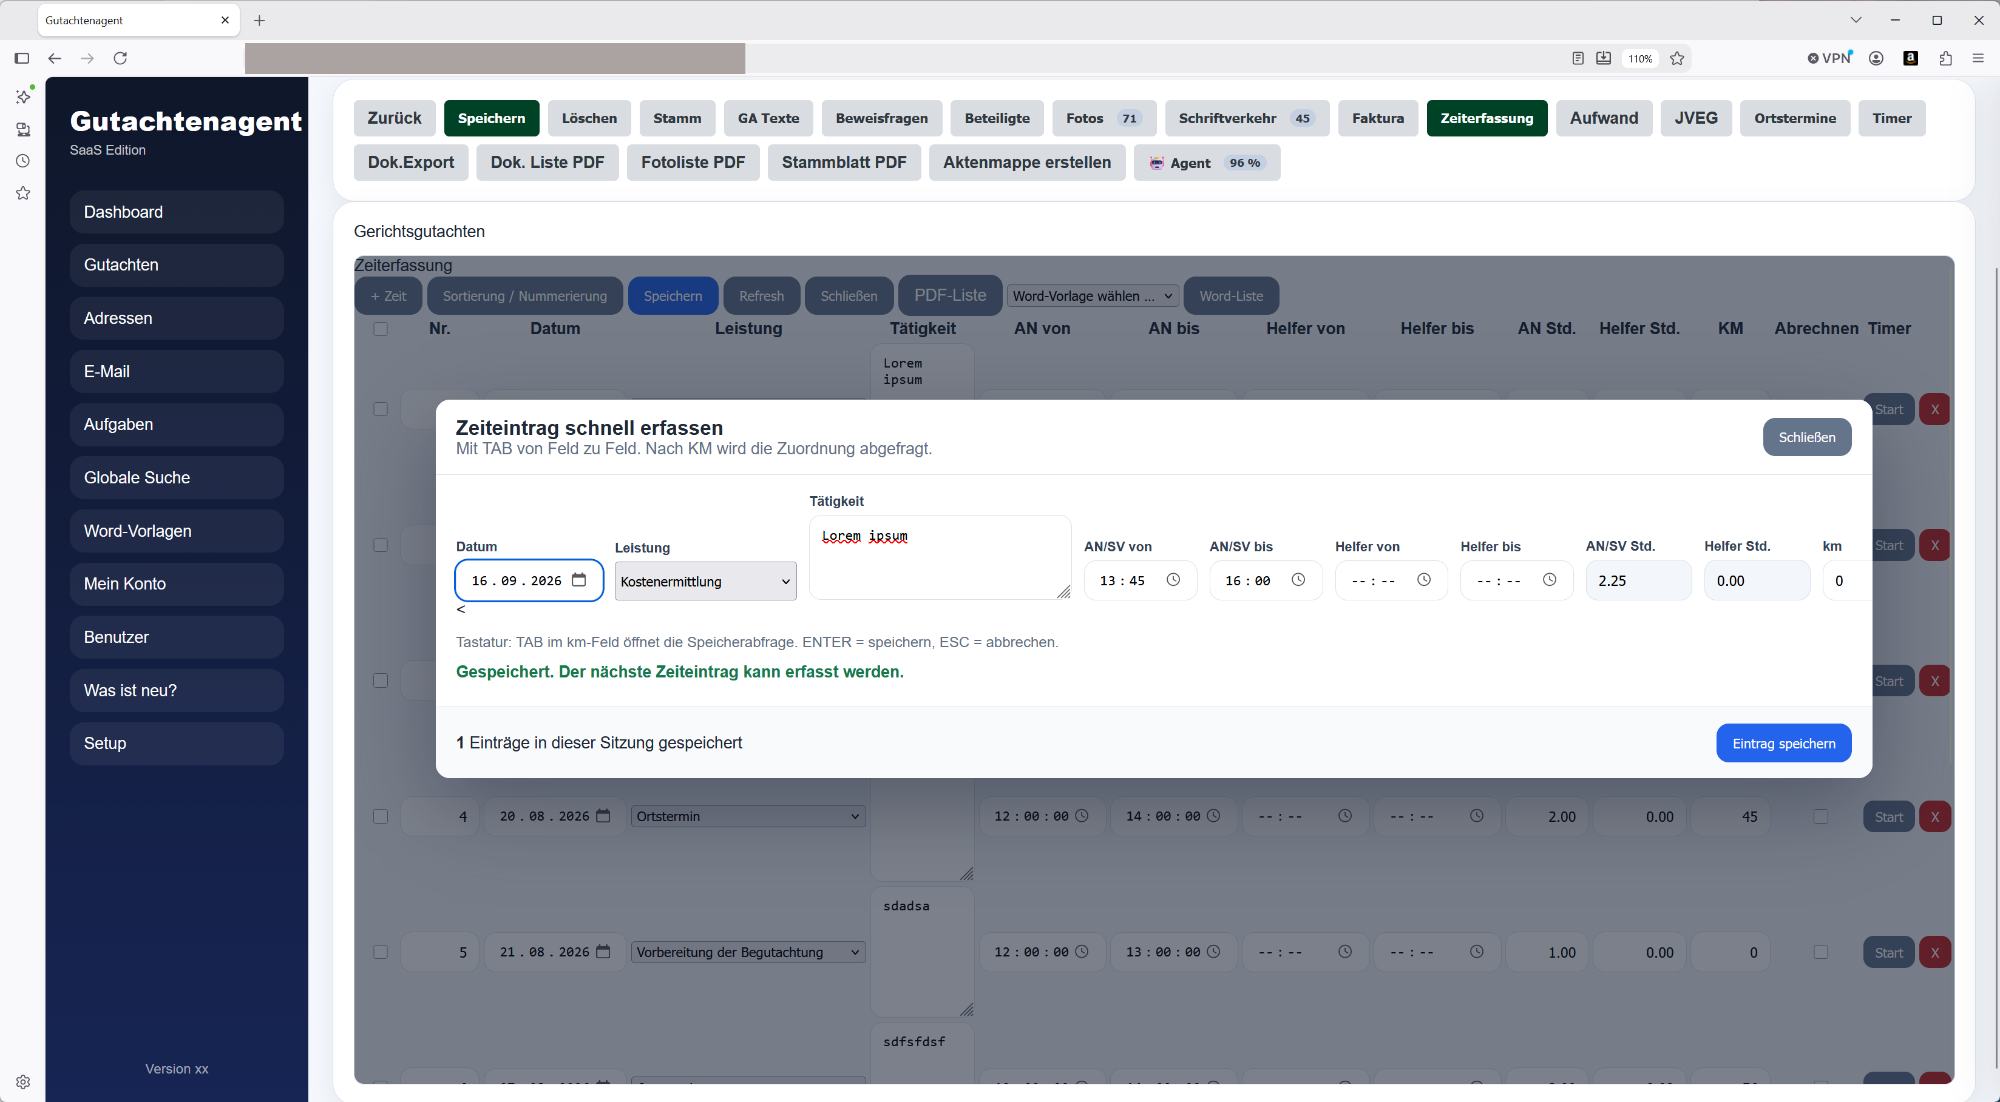Open the calendar picker in Datum field
2000x1102 pixels.
[x=579, y=580]
